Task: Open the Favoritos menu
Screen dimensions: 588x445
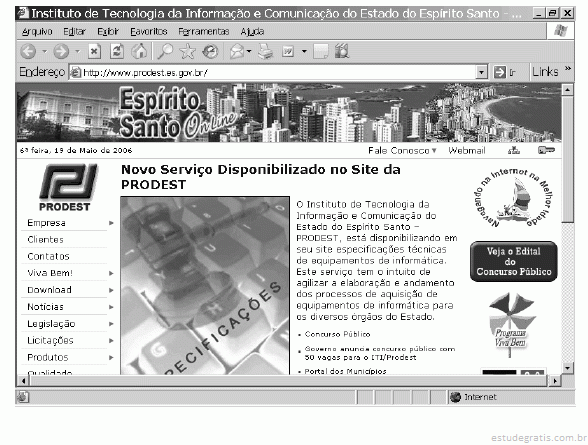Action: [149, 31]
